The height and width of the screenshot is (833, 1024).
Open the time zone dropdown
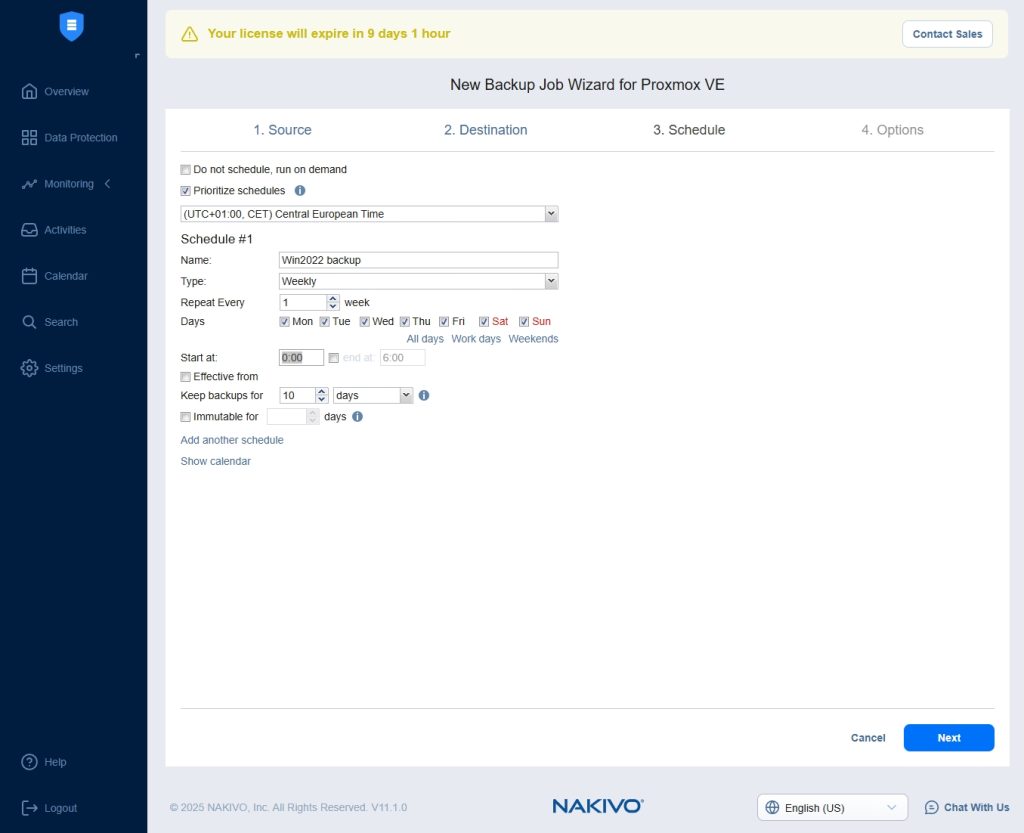pyautogui.click(x=550, y=214)
